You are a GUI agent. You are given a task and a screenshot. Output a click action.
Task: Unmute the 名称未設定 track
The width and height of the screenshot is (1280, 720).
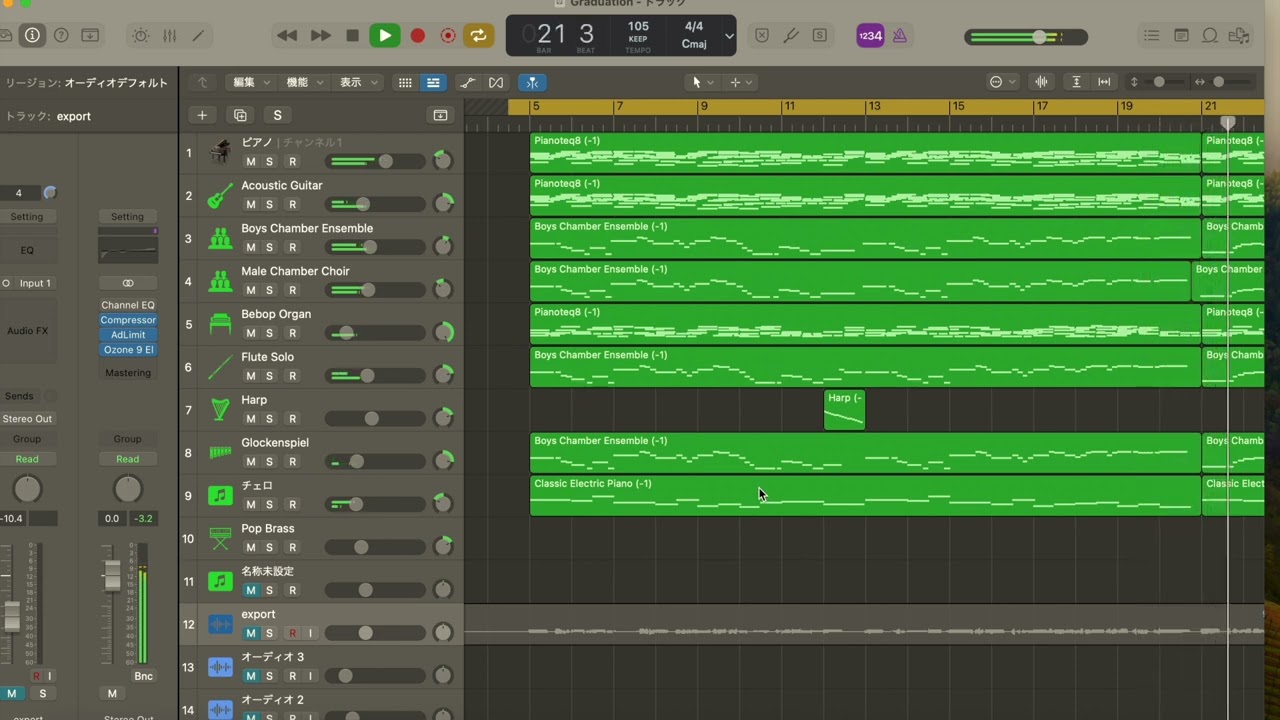point(250,590)
